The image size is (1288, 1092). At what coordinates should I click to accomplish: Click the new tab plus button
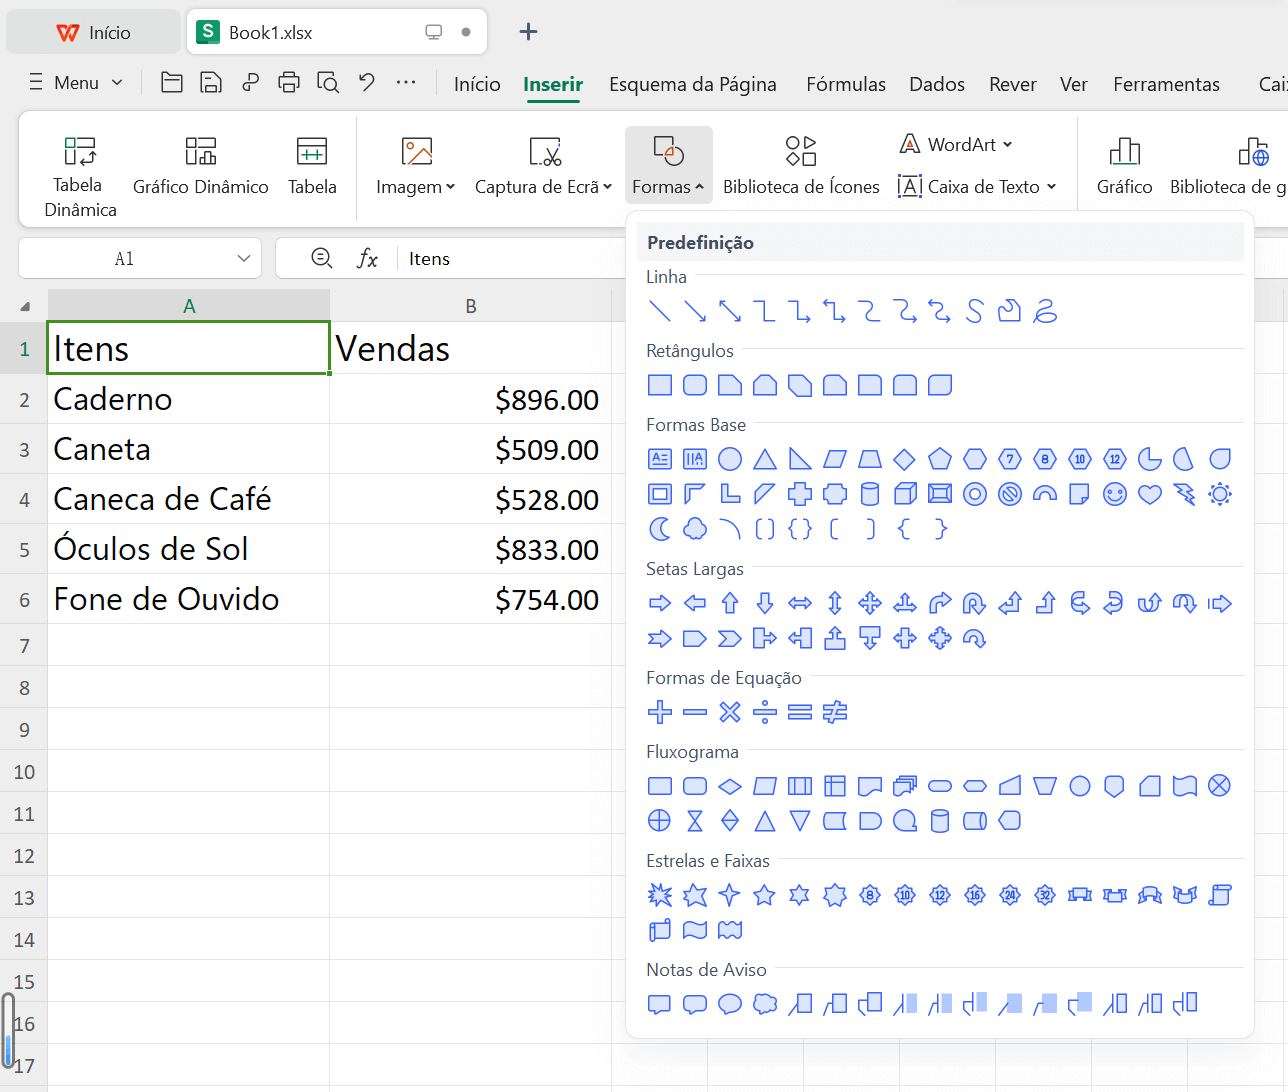pyautogui.click(x=528, y=32)
